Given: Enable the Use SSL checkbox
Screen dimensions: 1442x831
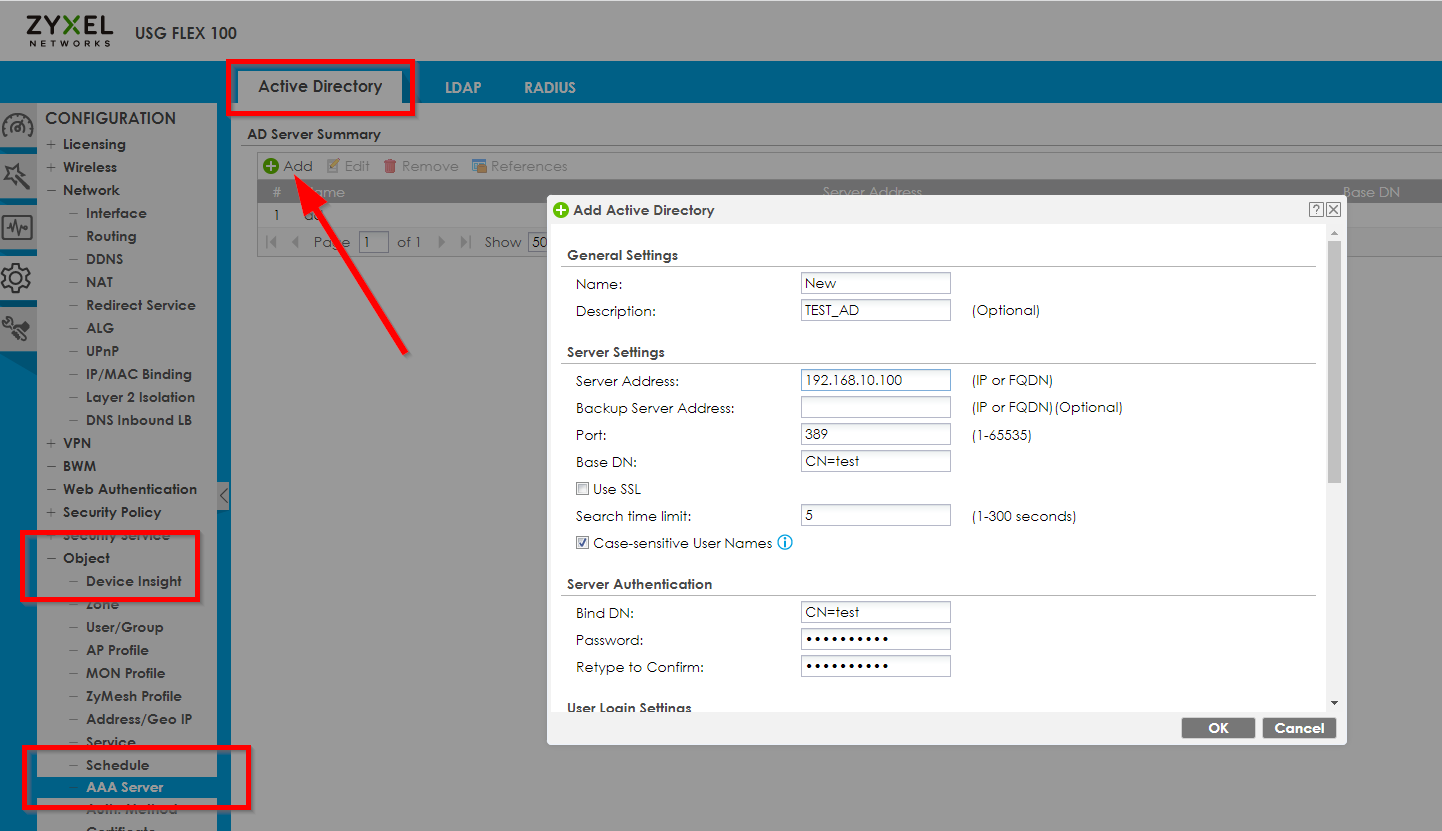Looking at the screenshot, I should (582, 489).
